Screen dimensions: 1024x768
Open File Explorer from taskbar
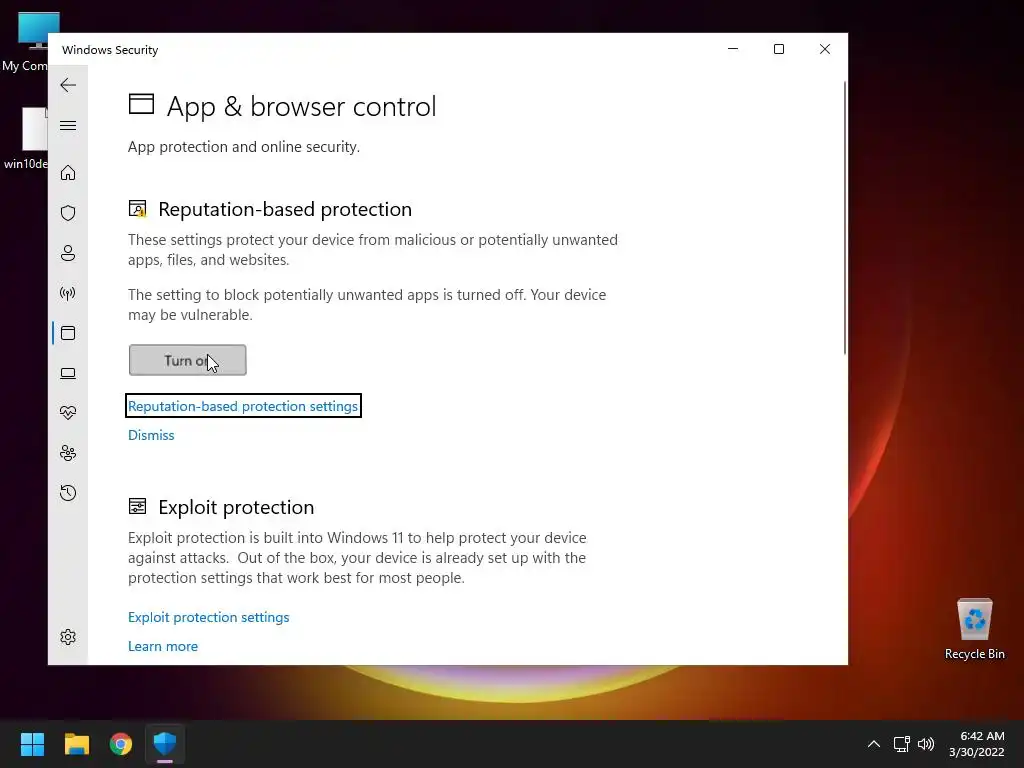pyautogui.click(x=76, y=744)
